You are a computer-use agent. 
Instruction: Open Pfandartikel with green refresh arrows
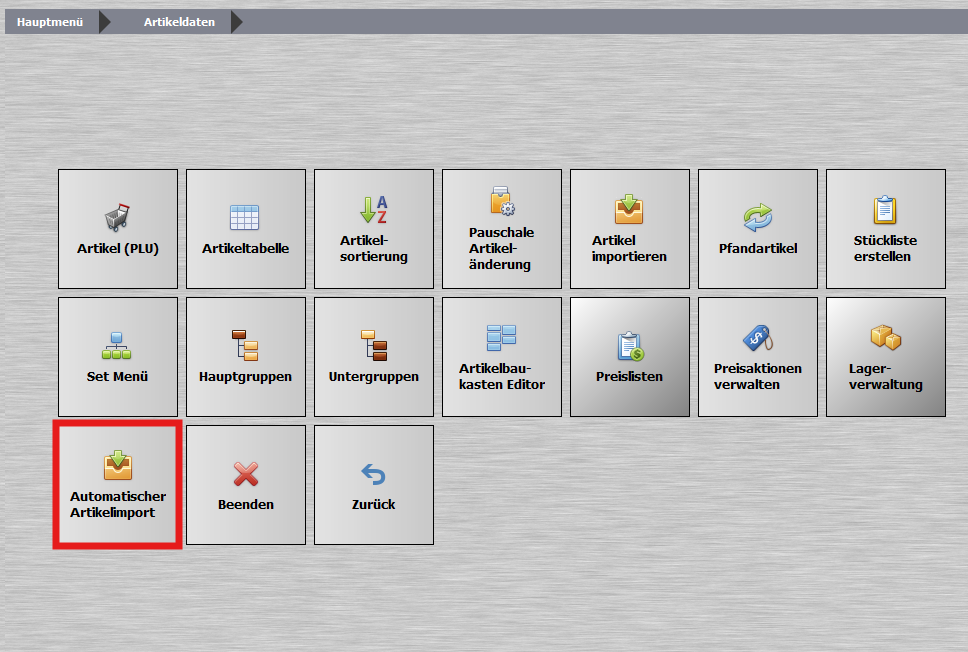tap(757, 228)
